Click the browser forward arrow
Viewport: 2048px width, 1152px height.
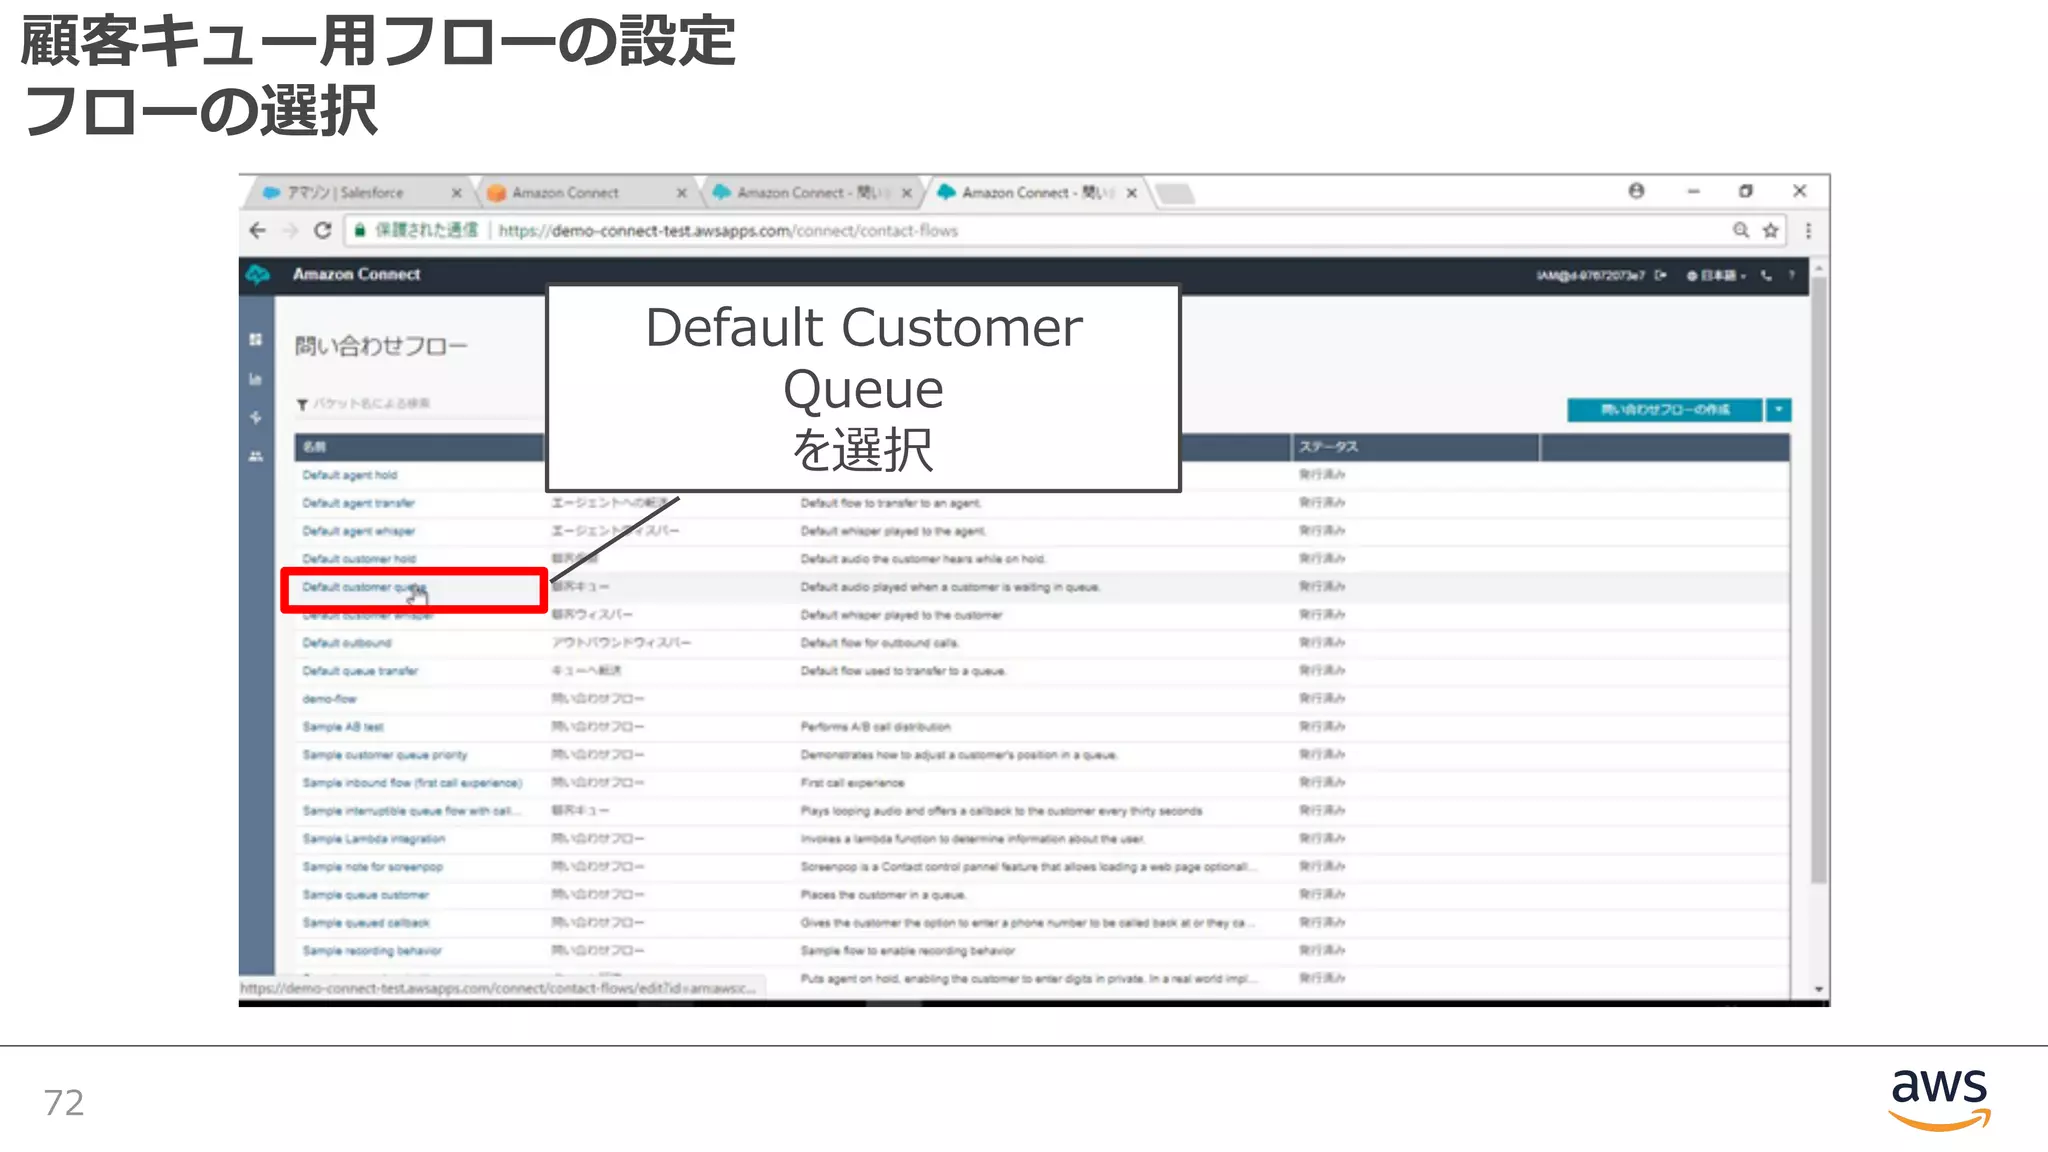pos(290,231)
